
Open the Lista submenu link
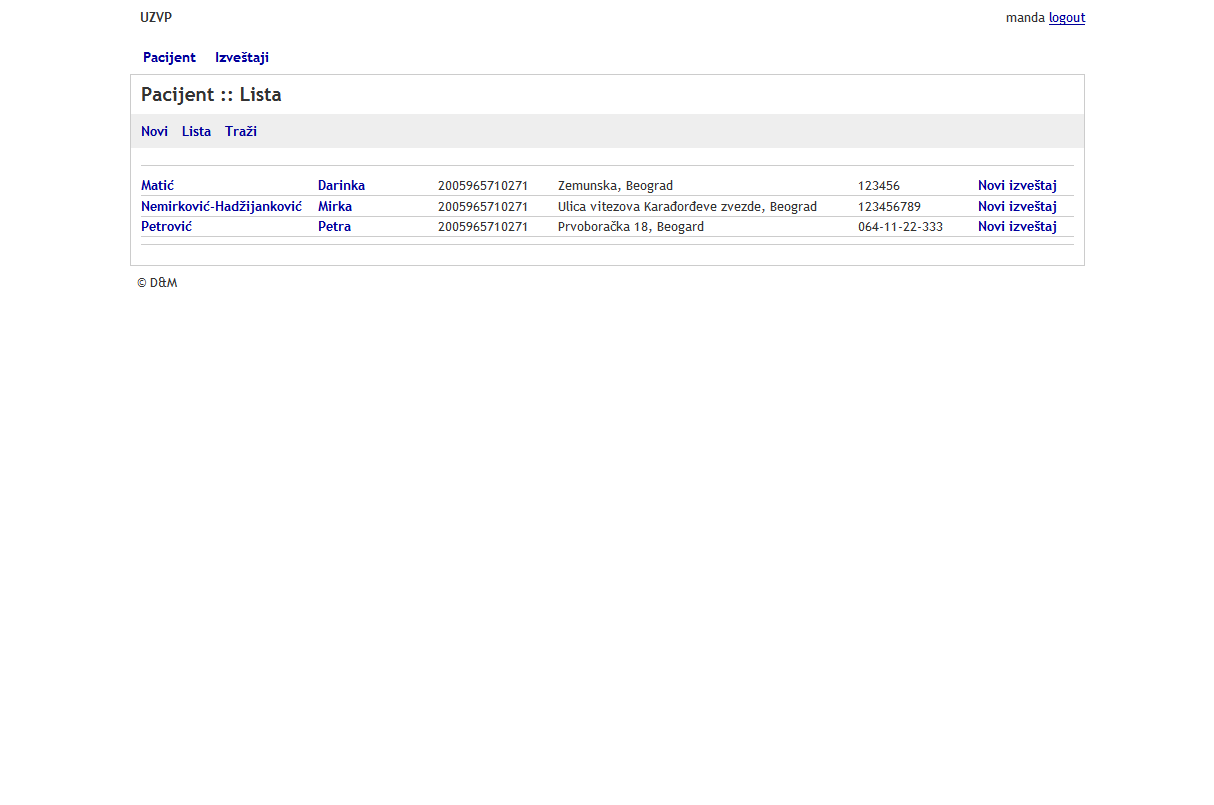[196, 132]
